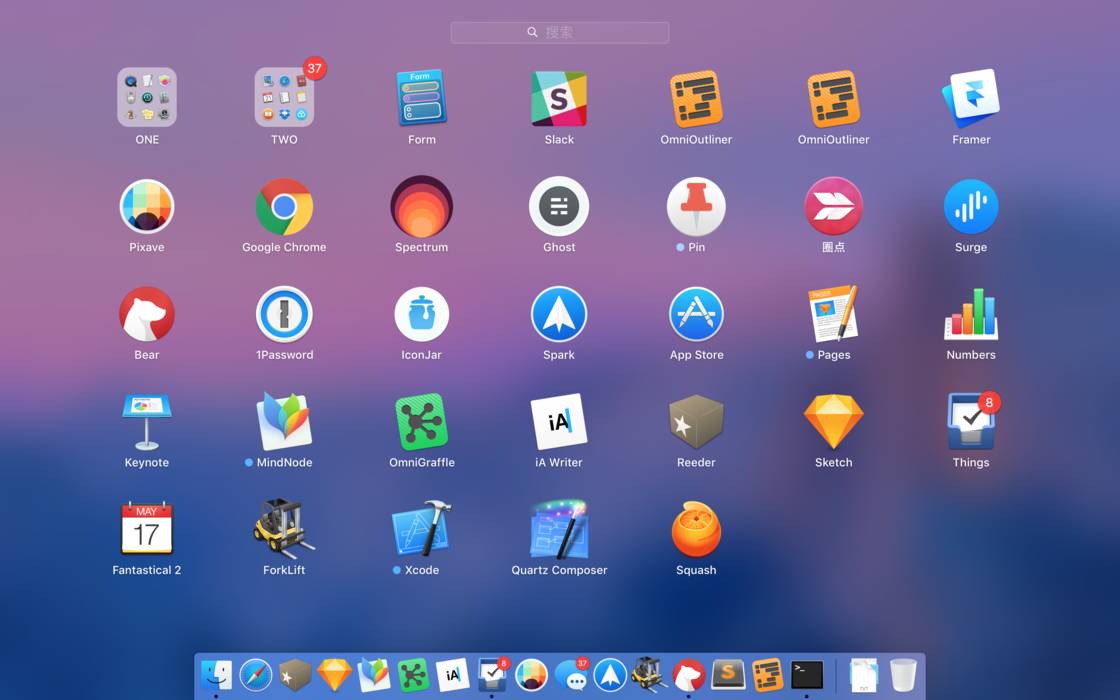Open ForkLift from the Dock
This screenshot has width=1120, height=700.
(x=649, y=675)
